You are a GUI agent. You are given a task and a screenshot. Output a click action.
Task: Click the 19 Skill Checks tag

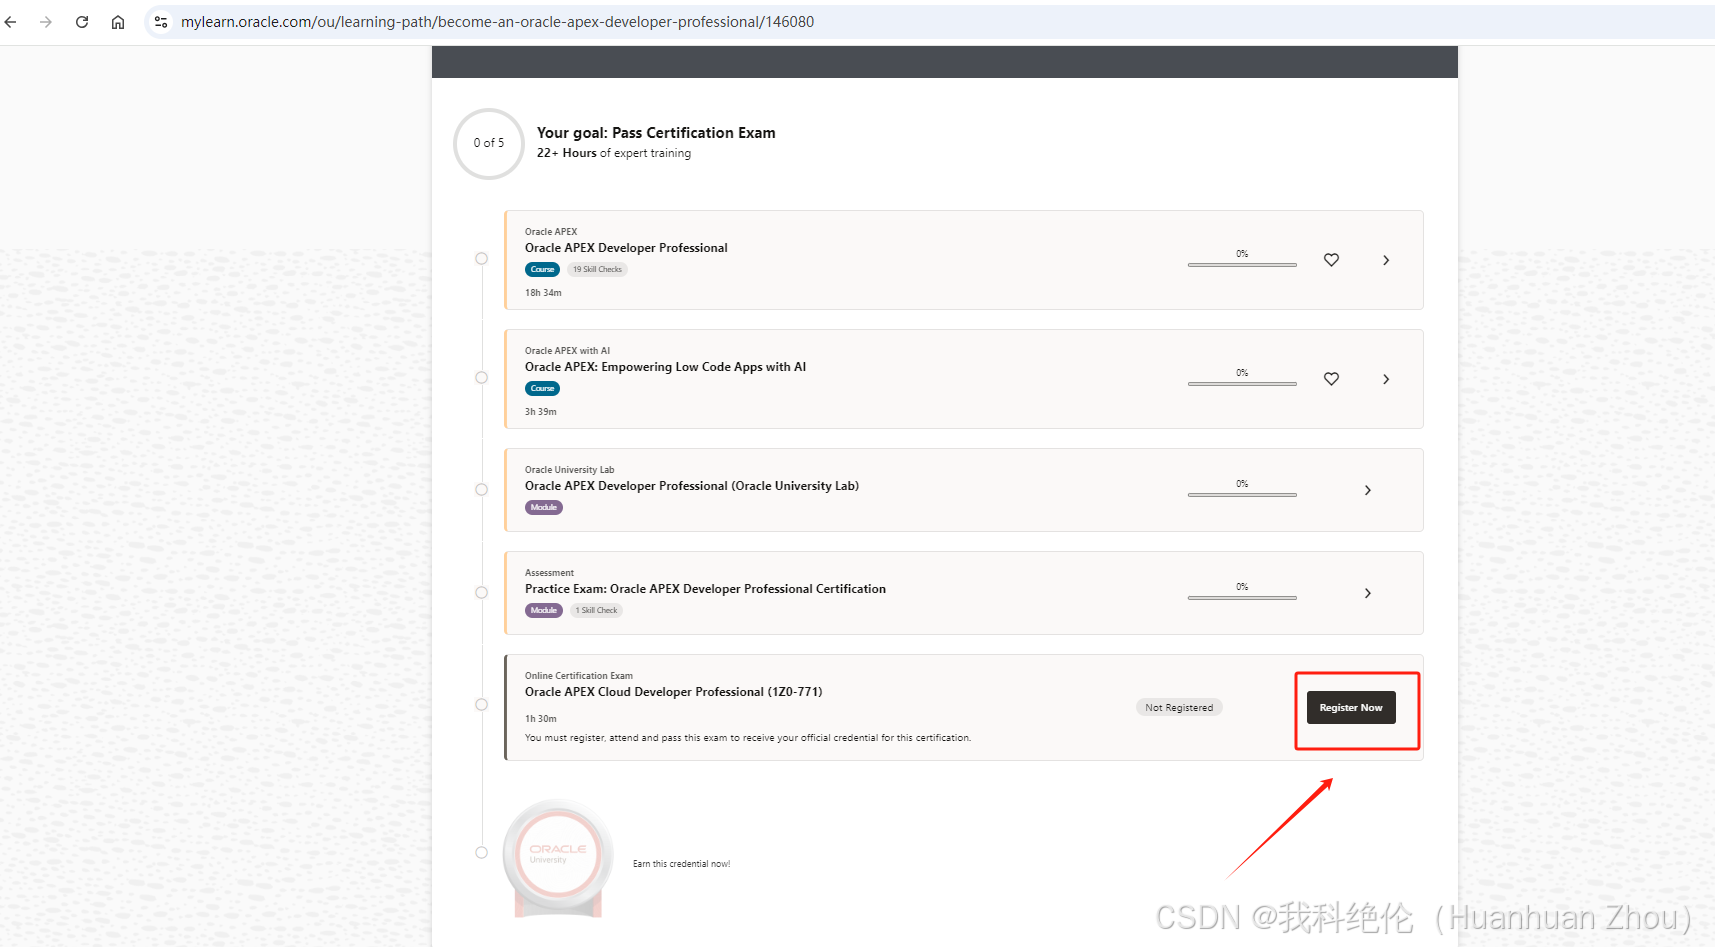(597, 269)
